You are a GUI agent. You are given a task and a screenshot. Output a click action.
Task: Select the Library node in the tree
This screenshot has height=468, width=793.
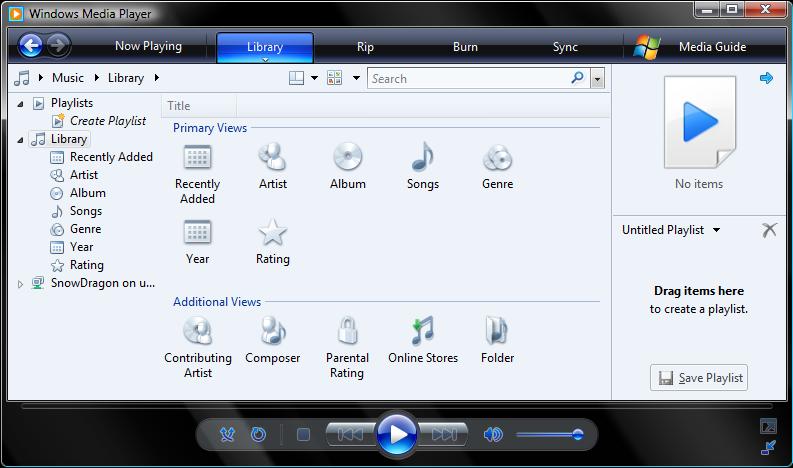[x=69, y=139]
